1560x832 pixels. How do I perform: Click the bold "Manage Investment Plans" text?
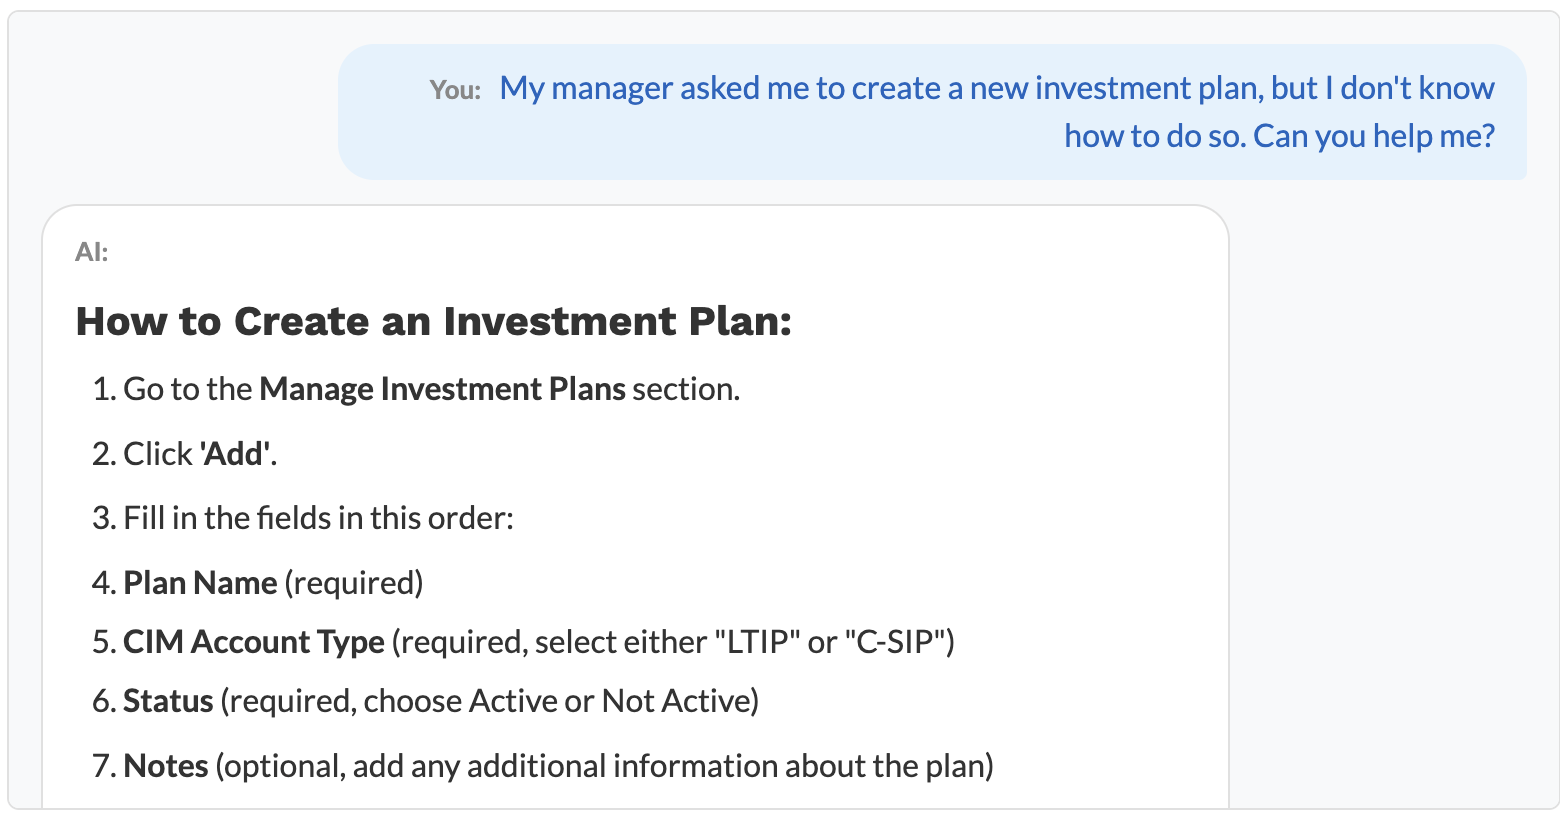(442, 389)
